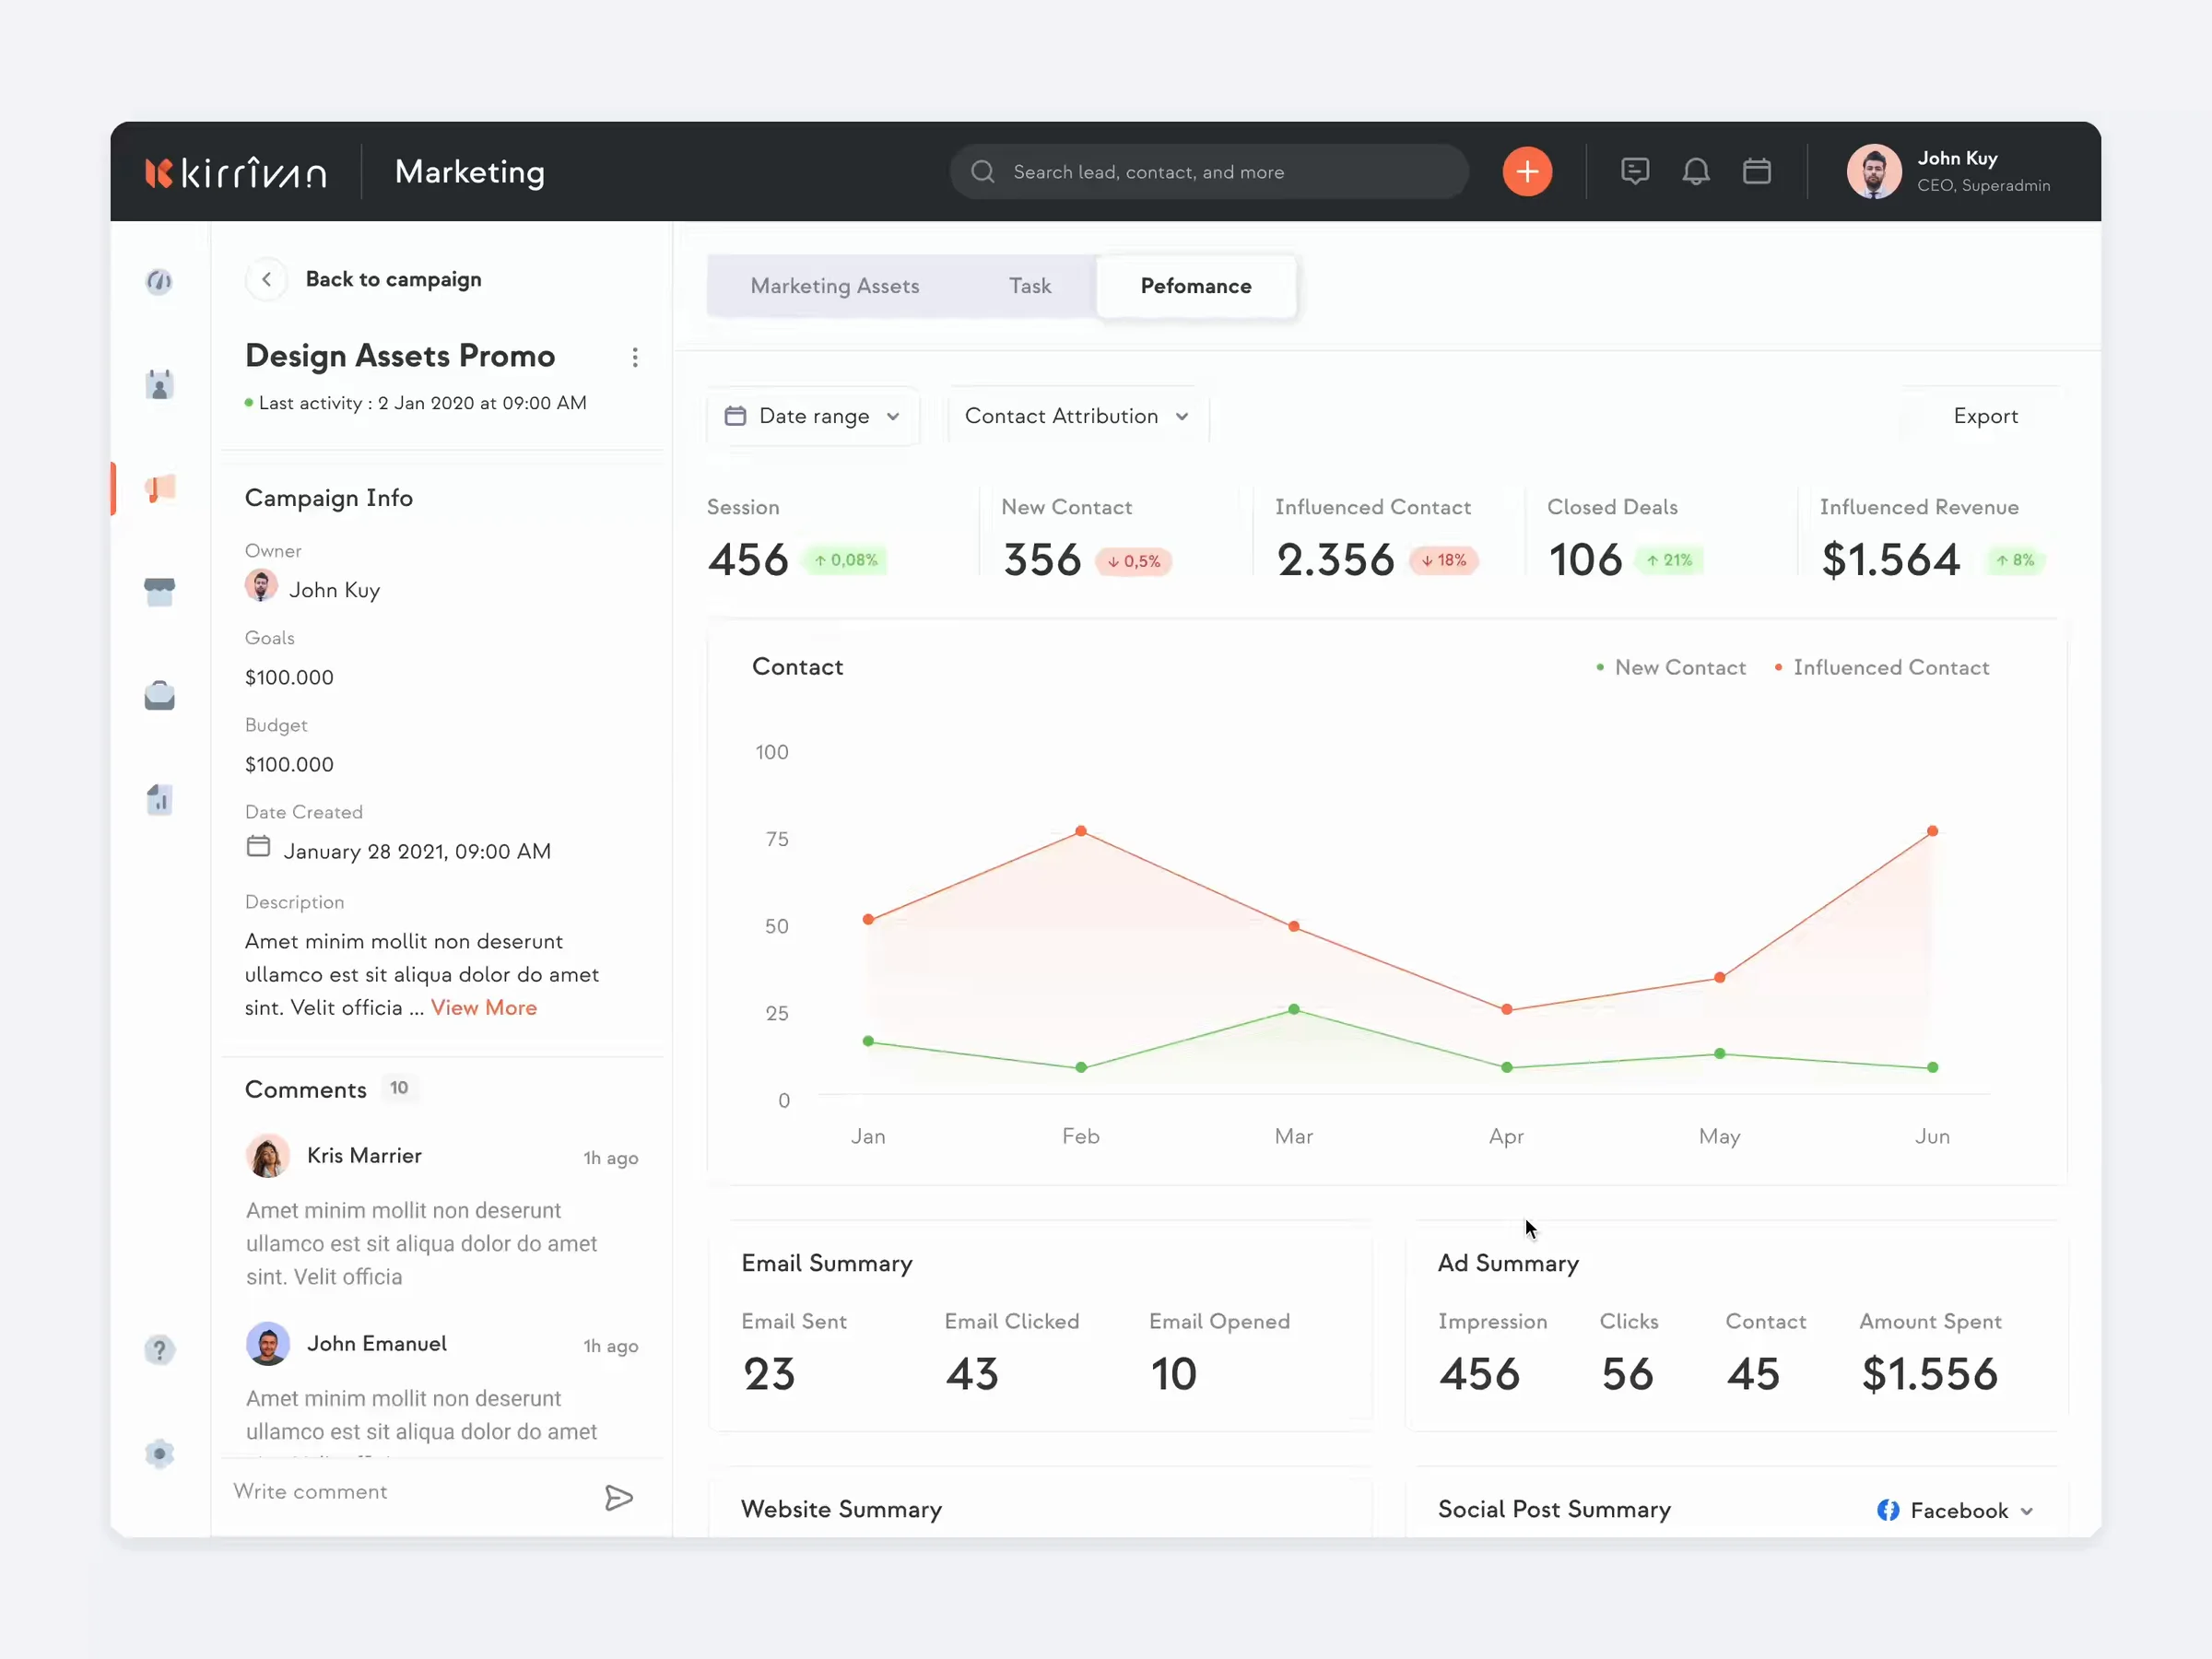Switch to the Task tab

click(1030, 286)
